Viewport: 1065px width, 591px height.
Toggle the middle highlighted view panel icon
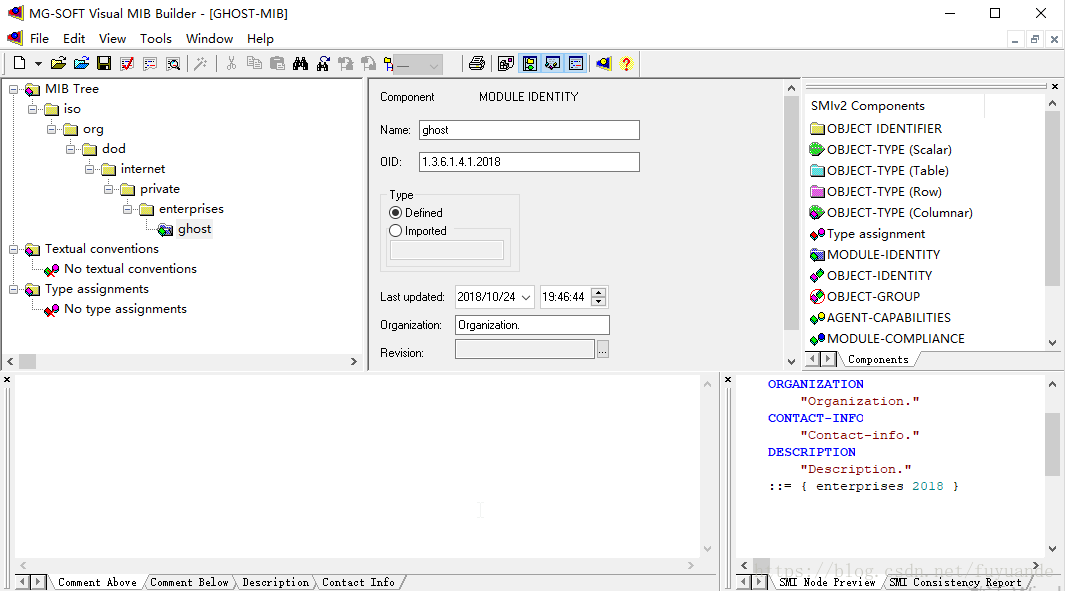553,63
